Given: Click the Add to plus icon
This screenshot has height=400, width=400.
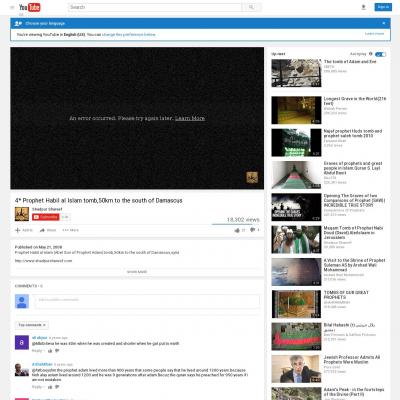Looking at the screenshot, I should [18, 230].
